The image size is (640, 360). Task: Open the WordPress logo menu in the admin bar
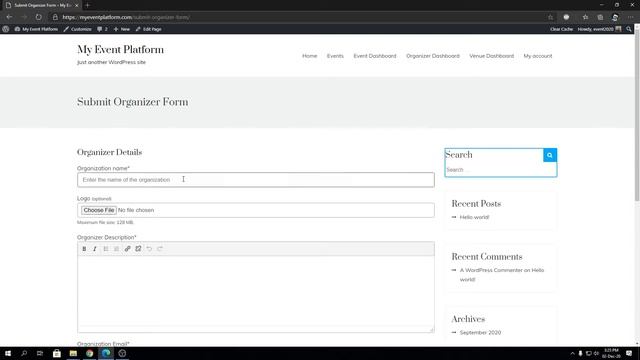click(6, 29)
